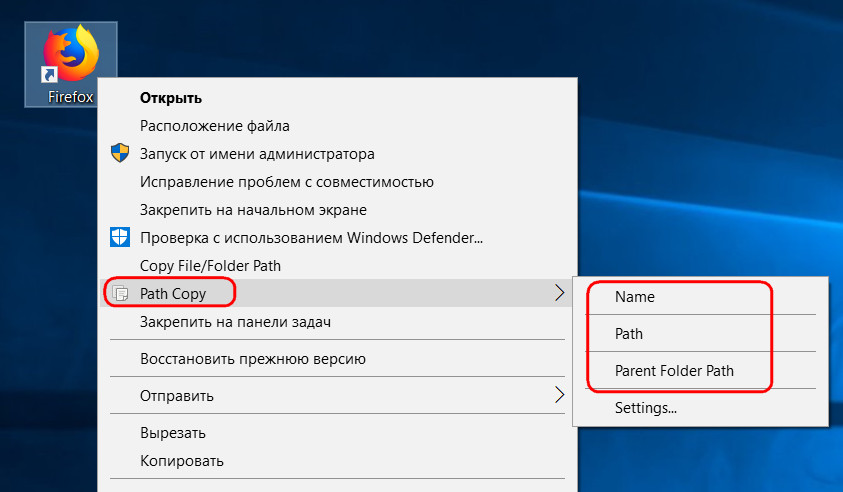
Task: Choose Parent Folder Path option
Action: (x=674, y=371)
